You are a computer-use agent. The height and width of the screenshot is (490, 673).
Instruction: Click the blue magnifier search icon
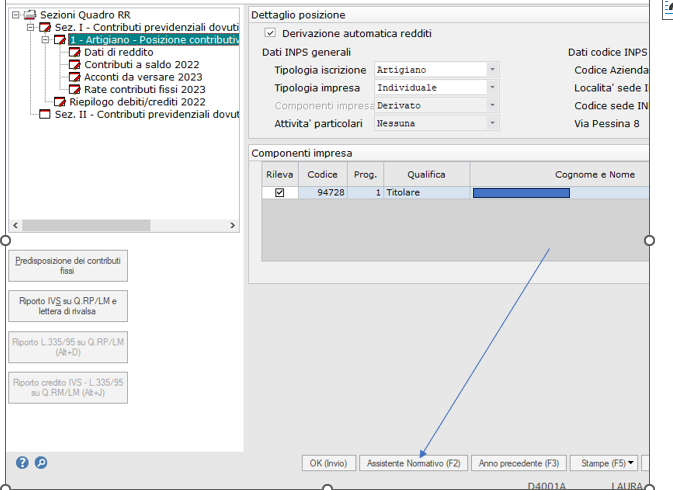[x=41, y=462]
